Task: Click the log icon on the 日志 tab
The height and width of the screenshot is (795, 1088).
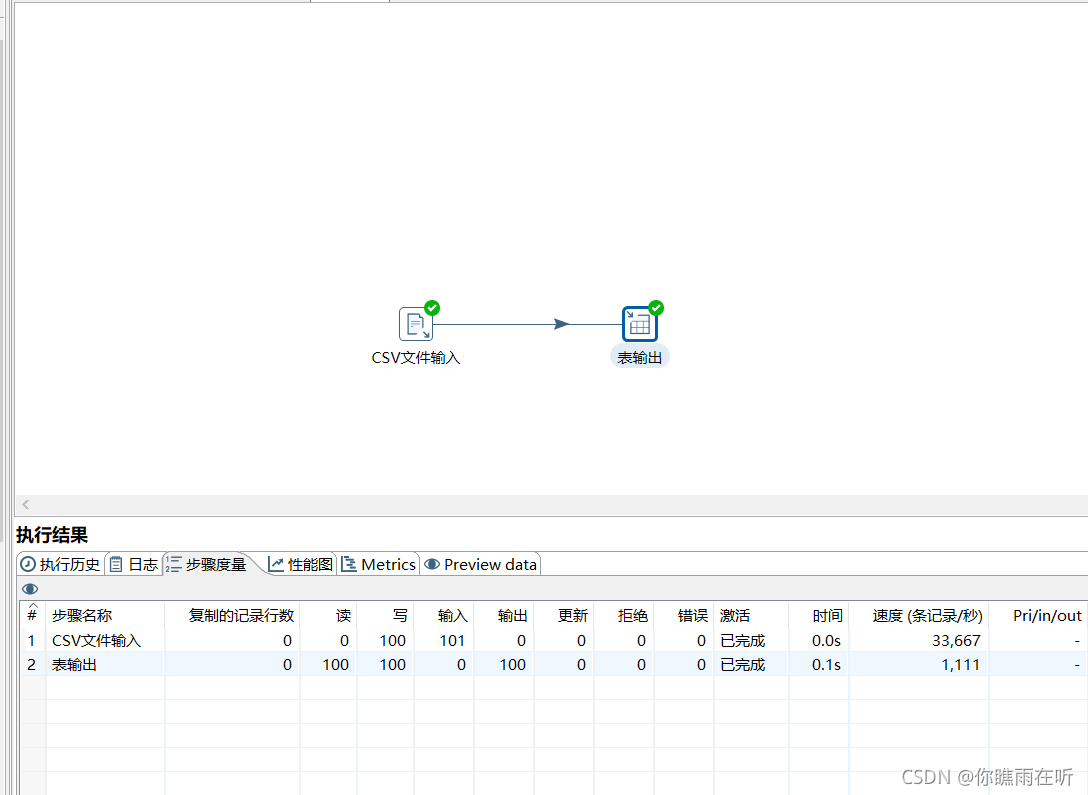Action: tap(117, 563)
